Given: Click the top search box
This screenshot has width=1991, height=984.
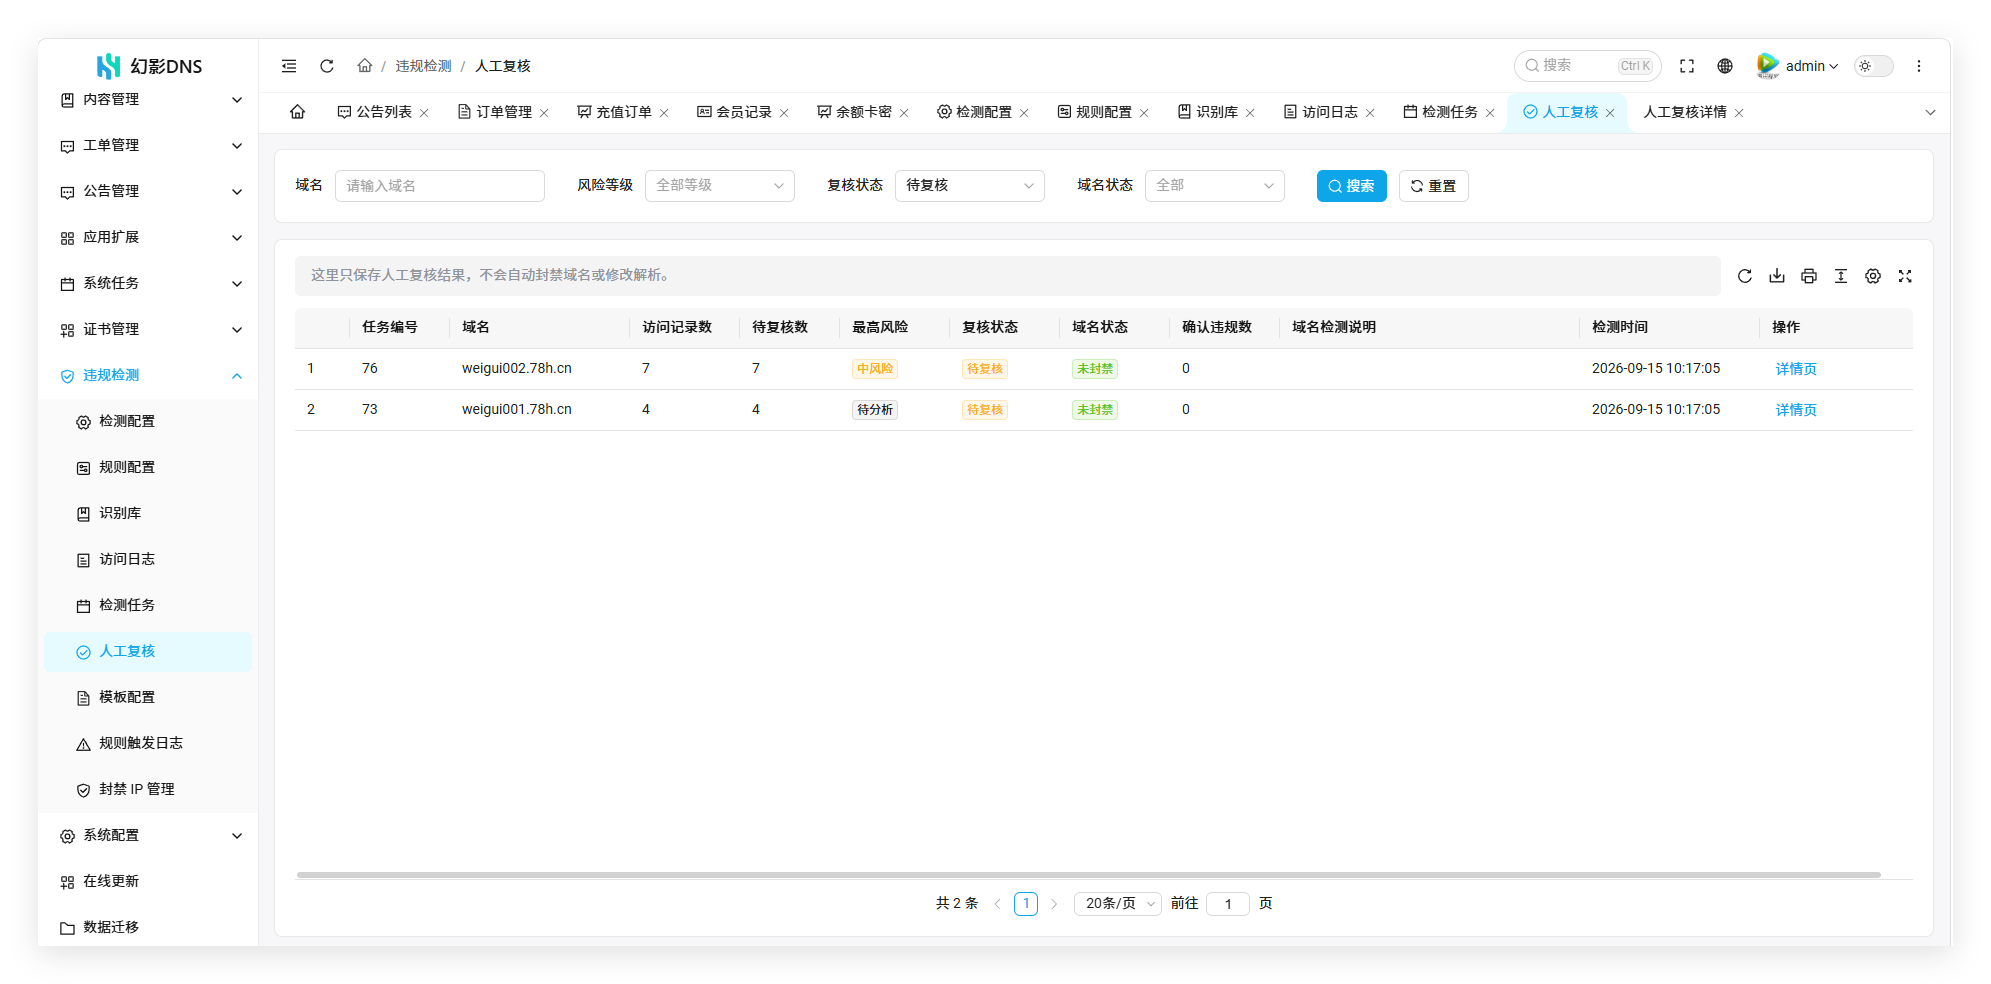Looking at the screenshot, I should 1587,66.
